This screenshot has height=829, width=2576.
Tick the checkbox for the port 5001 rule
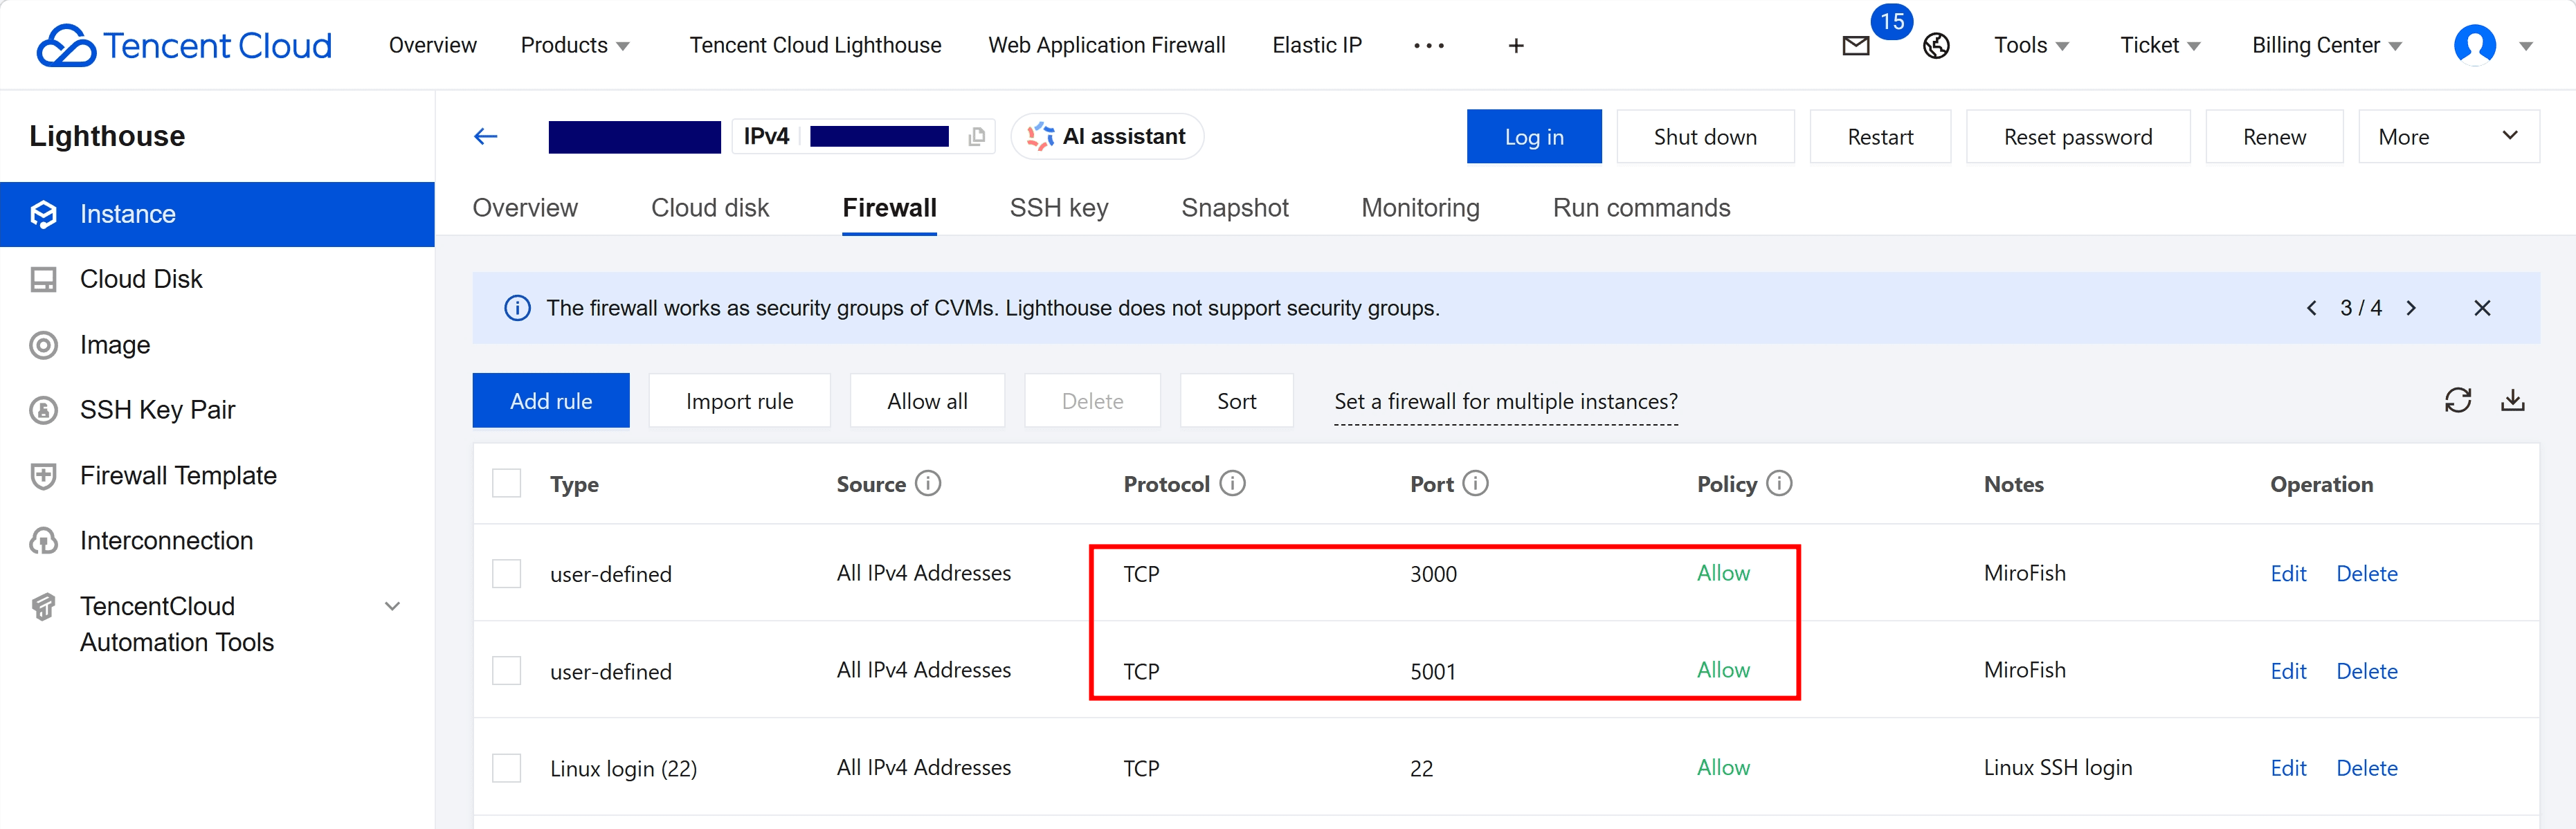(x=507, y=671)
